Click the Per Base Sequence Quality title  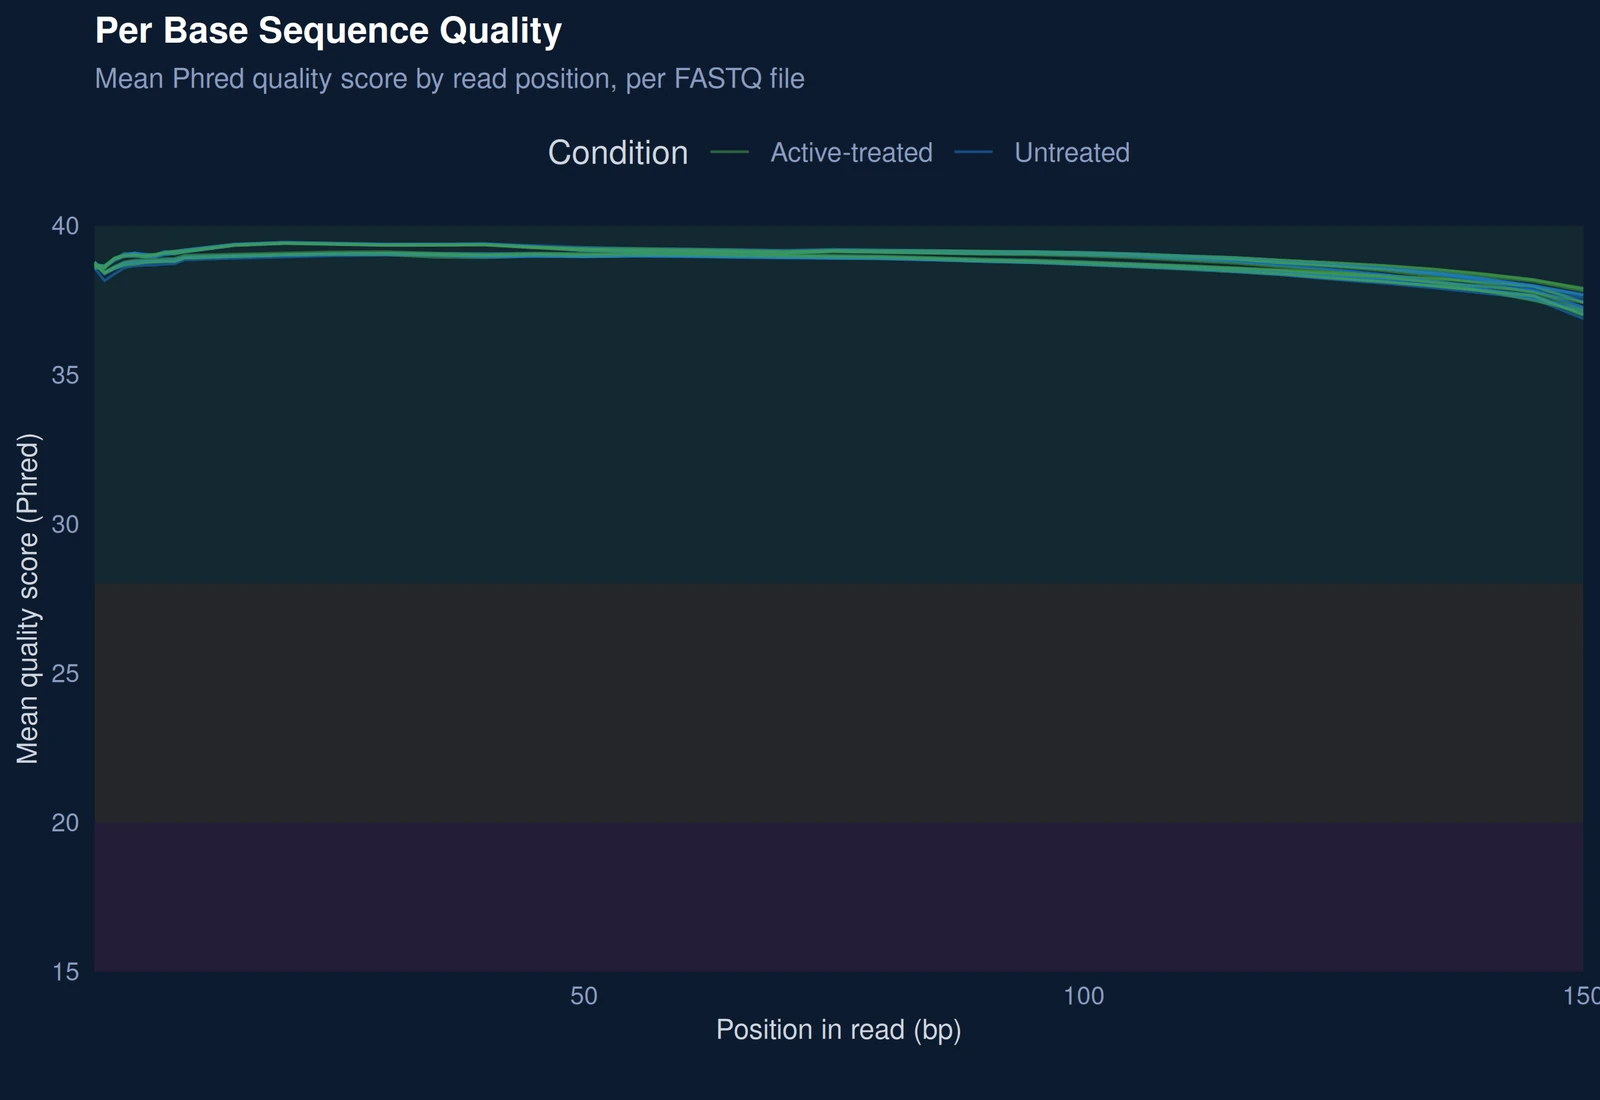tap(328, 31)
